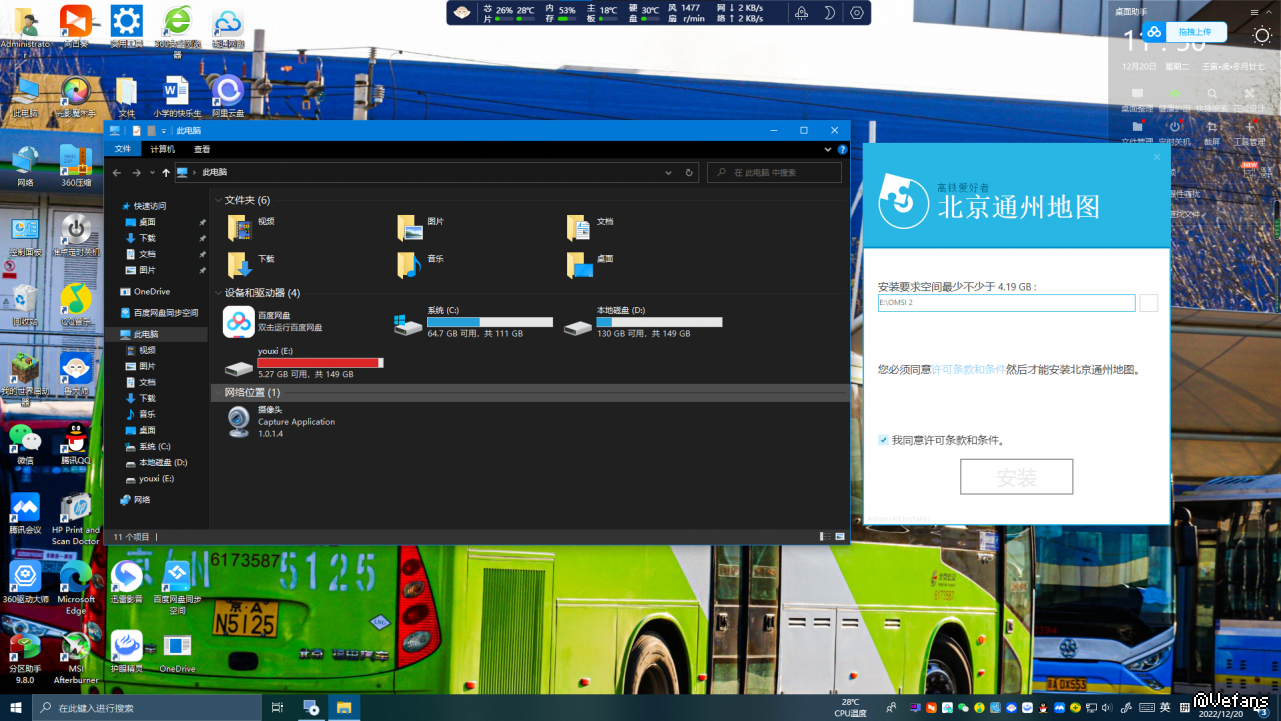1281x721 pixels.
Task: Open the address bar history dropdown
Action: pos(669,173)
